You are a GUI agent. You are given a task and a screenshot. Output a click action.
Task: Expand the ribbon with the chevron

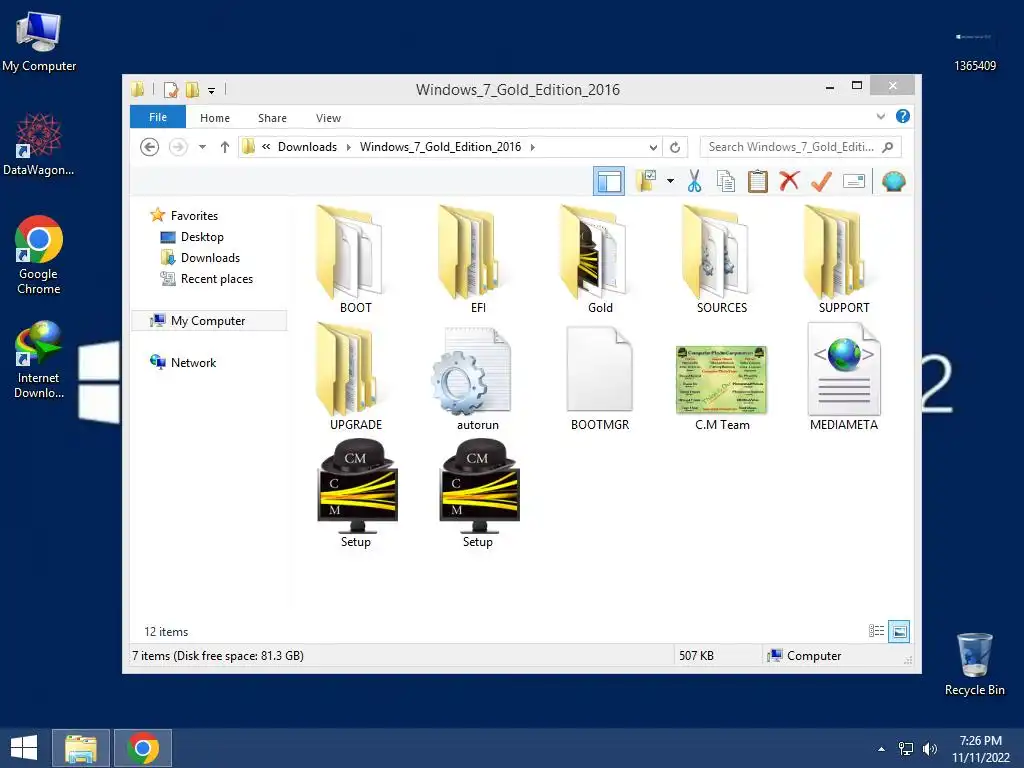(x=880, y=116)
